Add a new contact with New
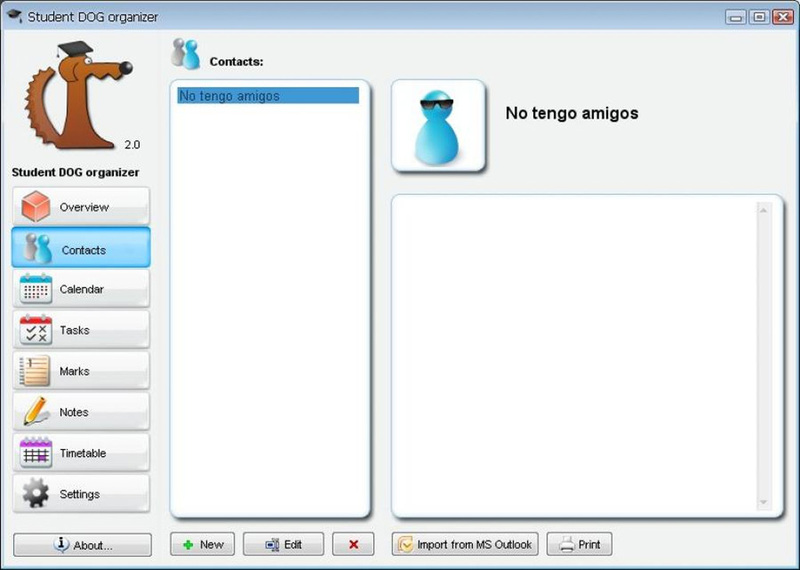This screenshot has height=570, width=800. pos(202,544)
